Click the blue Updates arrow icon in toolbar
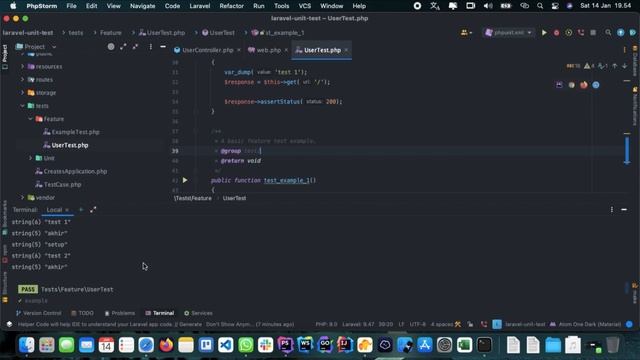This screenshot has height=360, width=640. click(x=621, y=33)
